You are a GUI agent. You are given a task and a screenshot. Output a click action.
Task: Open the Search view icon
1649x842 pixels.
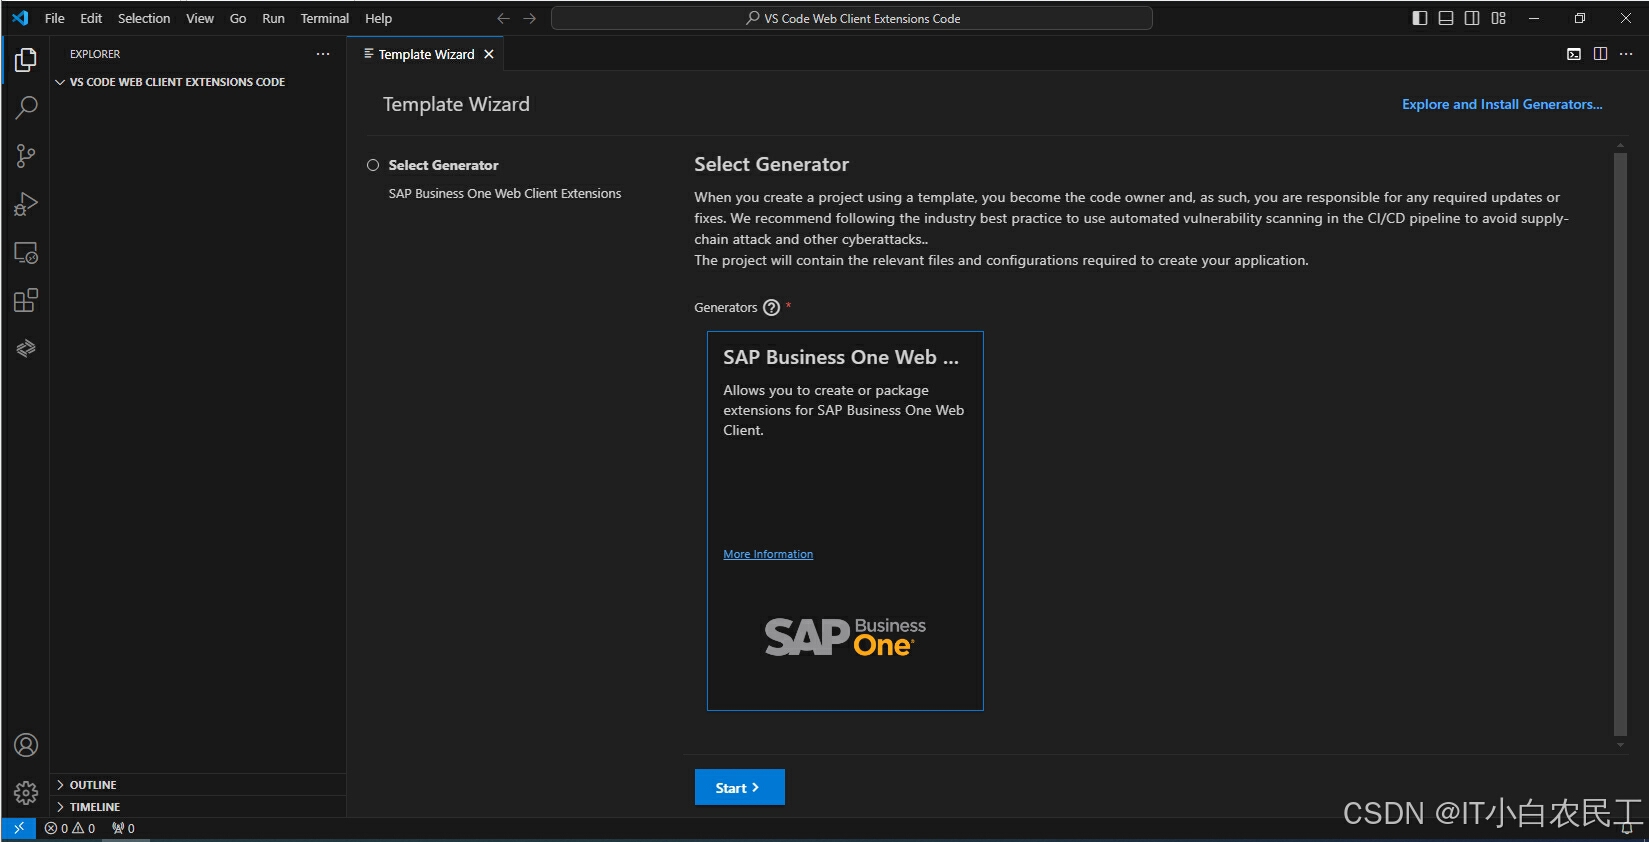pyautogui.click(x=26, y=108)
